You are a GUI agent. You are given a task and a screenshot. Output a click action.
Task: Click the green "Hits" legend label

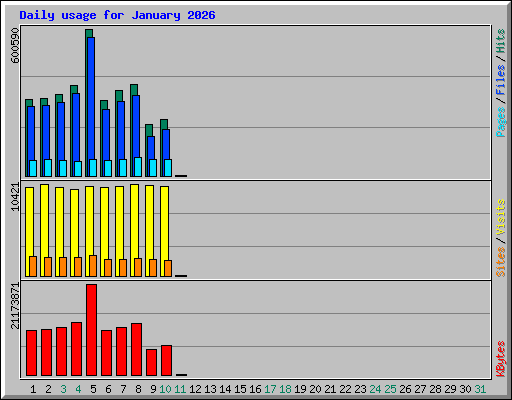coord(501,41)
